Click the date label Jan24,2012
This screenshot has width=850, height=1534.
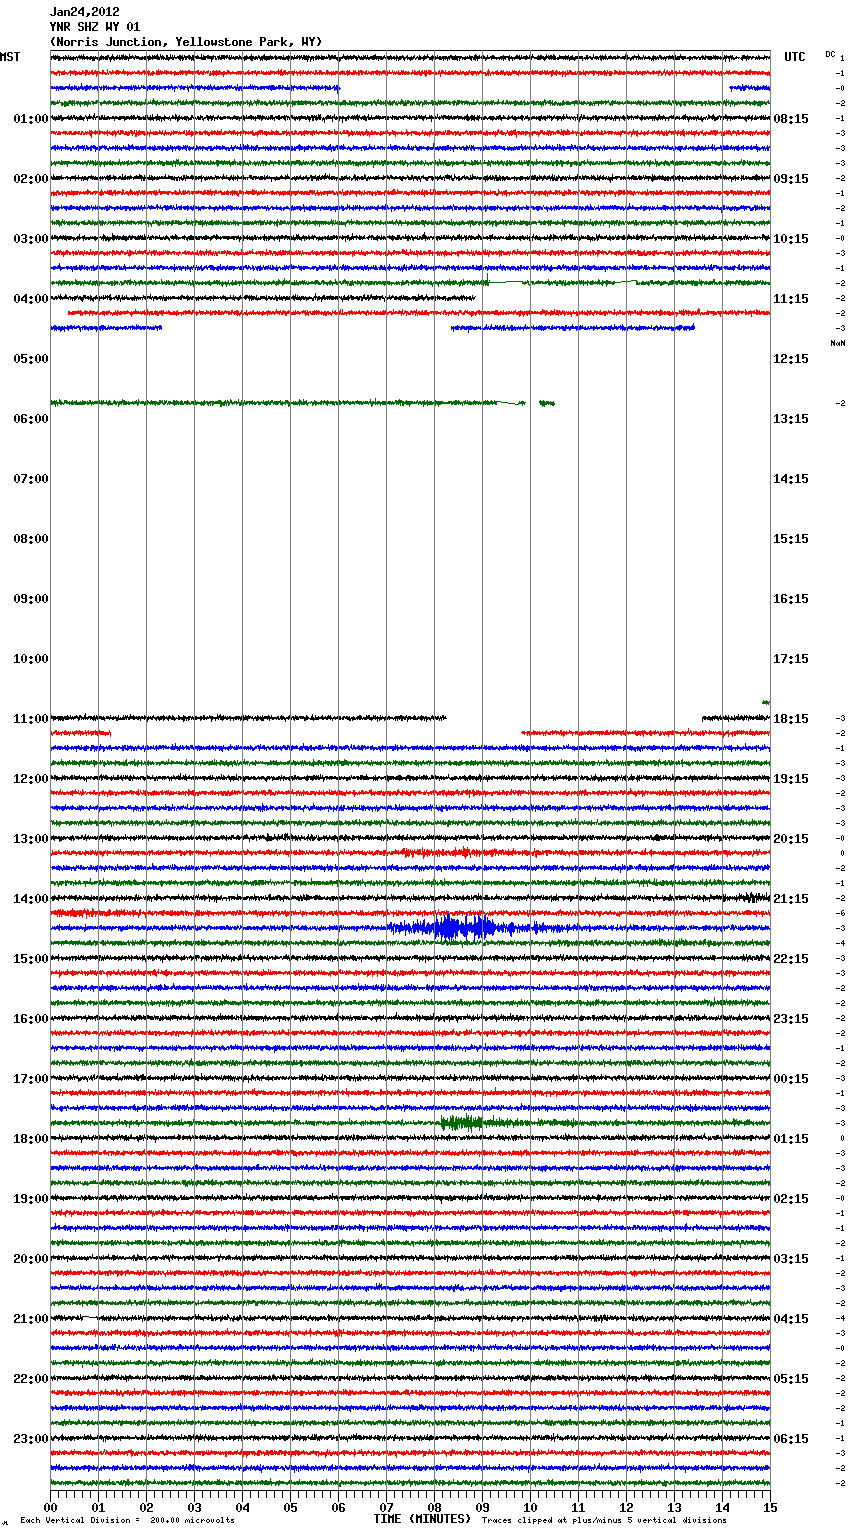pos(84,12)
